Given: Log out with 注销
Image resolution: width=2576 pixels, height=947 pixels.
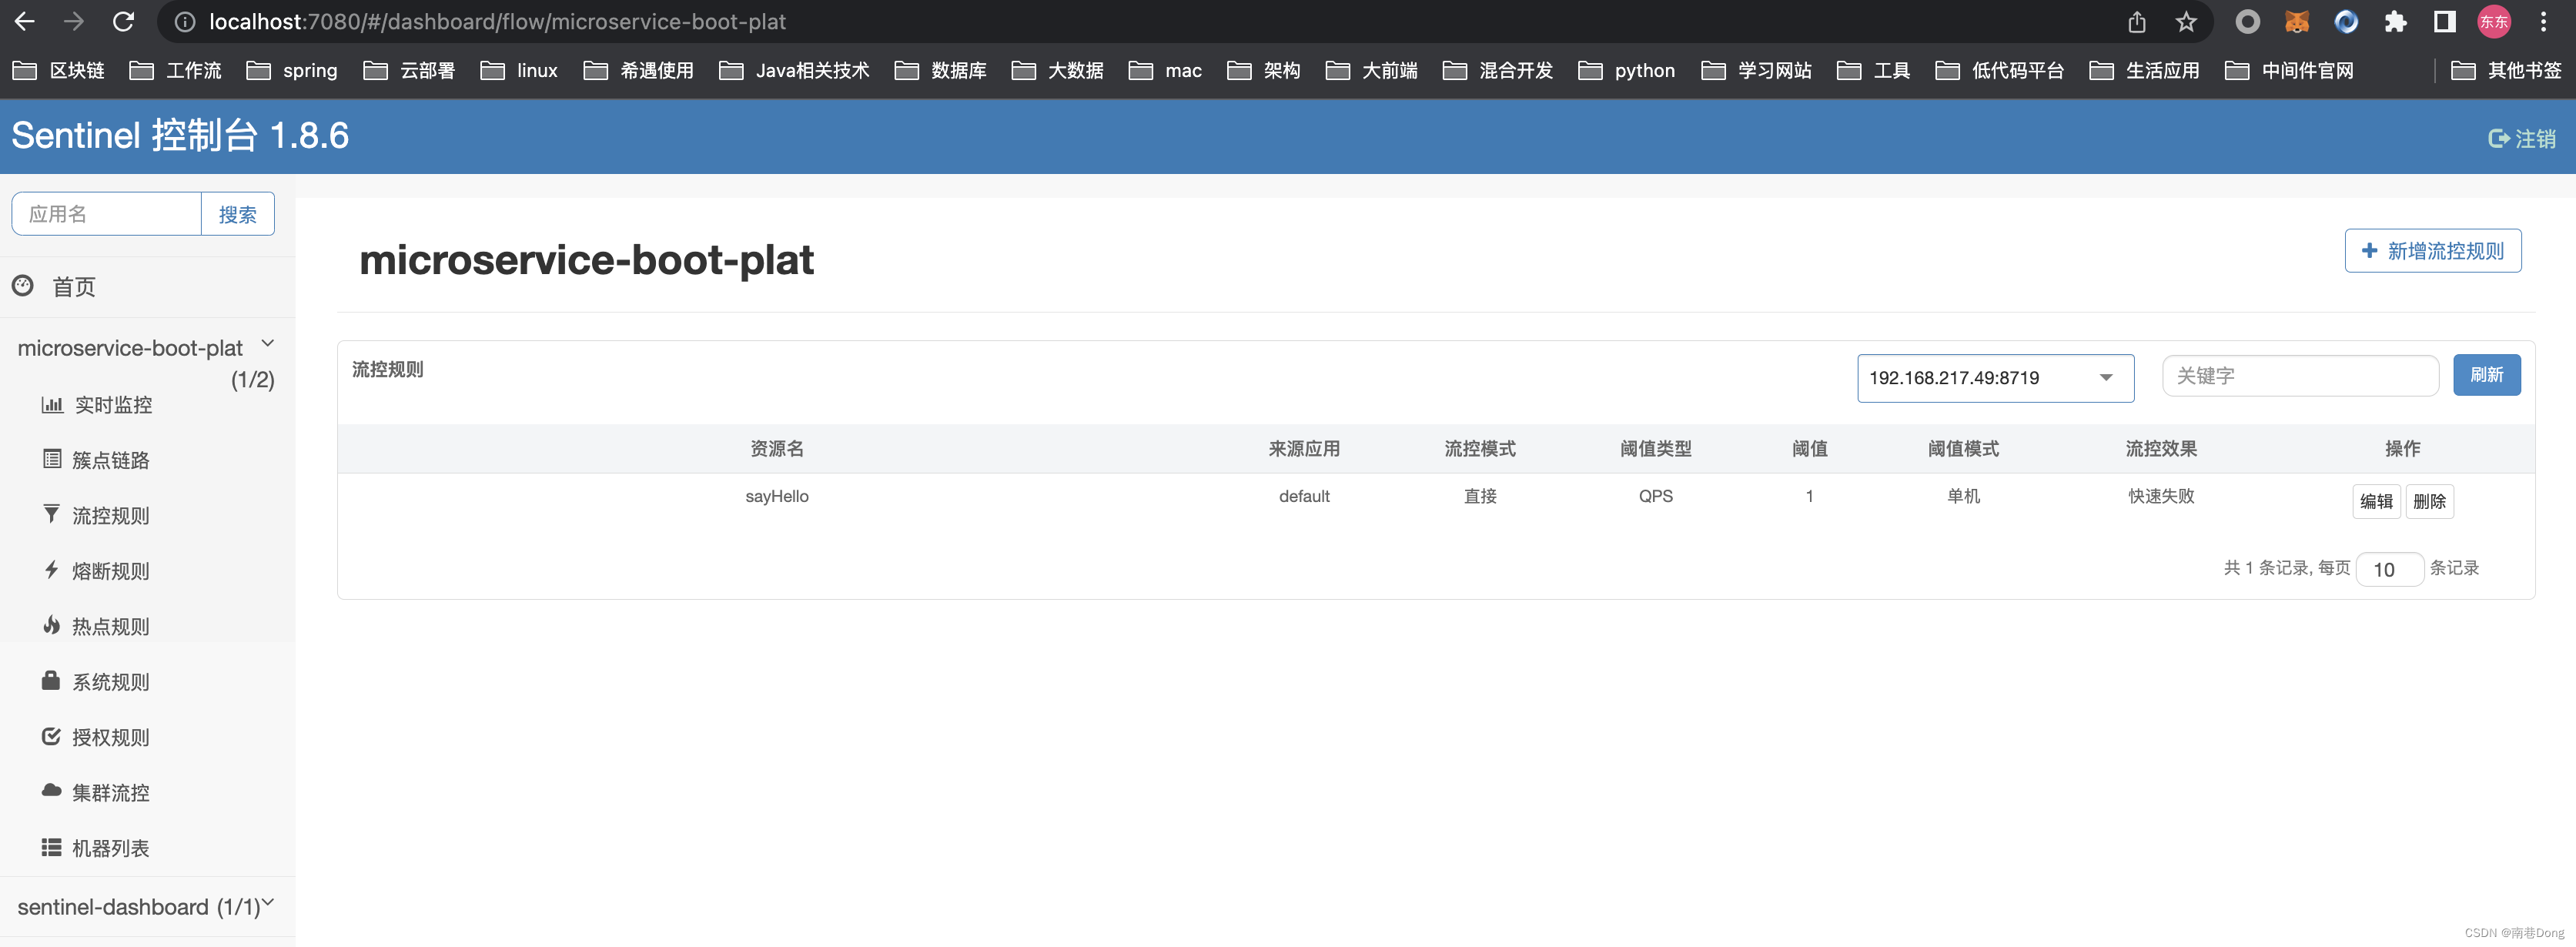Looking at the screenshot, I should point(2521,138).
